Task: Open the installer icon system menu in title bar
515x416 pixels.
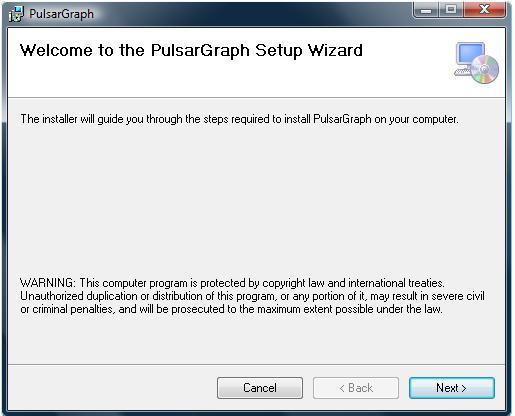Action: (x=16, y=14)
